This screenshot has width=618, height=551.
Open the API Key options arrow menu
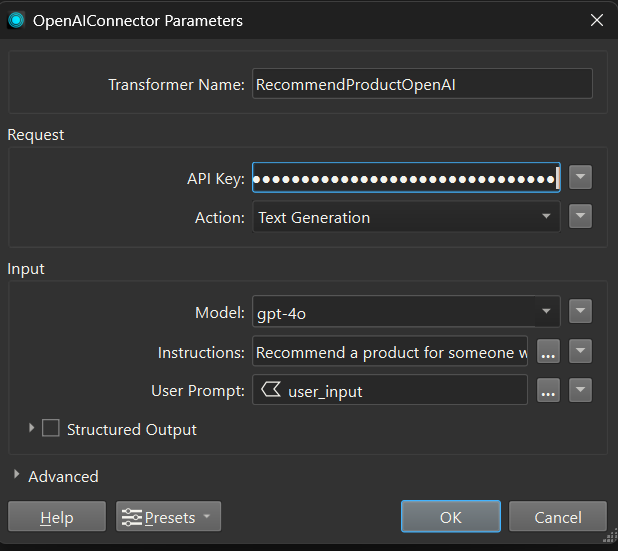click(x=580, y=177)
